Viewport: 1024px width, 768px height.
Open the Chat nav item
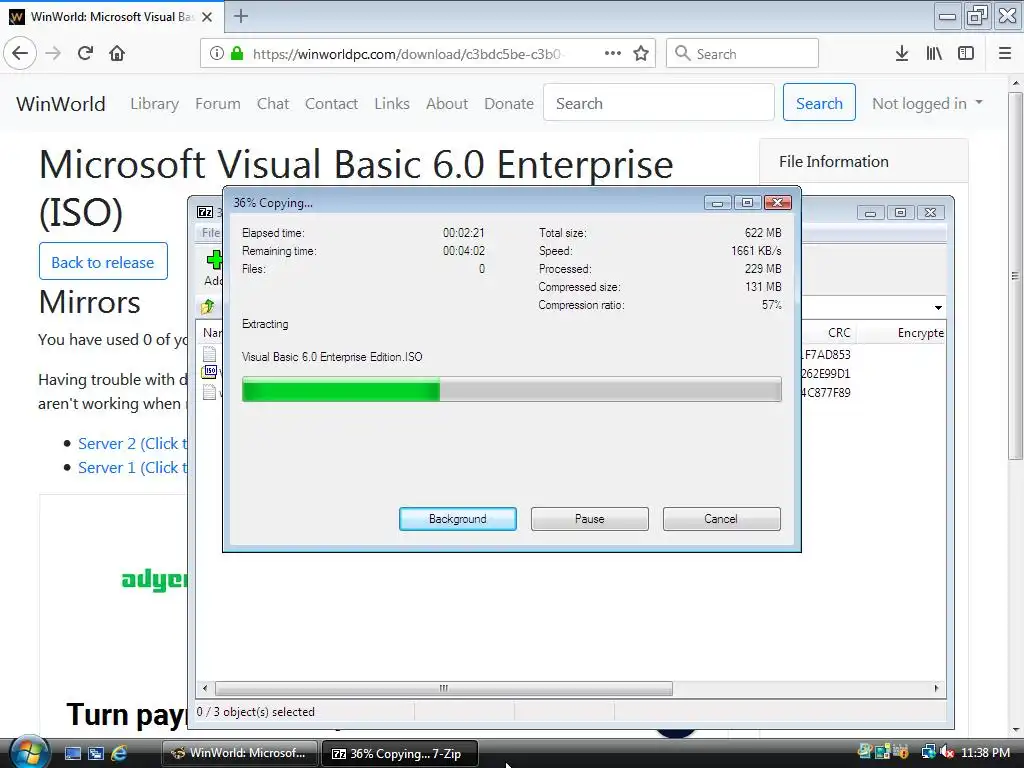click(272, 103)
